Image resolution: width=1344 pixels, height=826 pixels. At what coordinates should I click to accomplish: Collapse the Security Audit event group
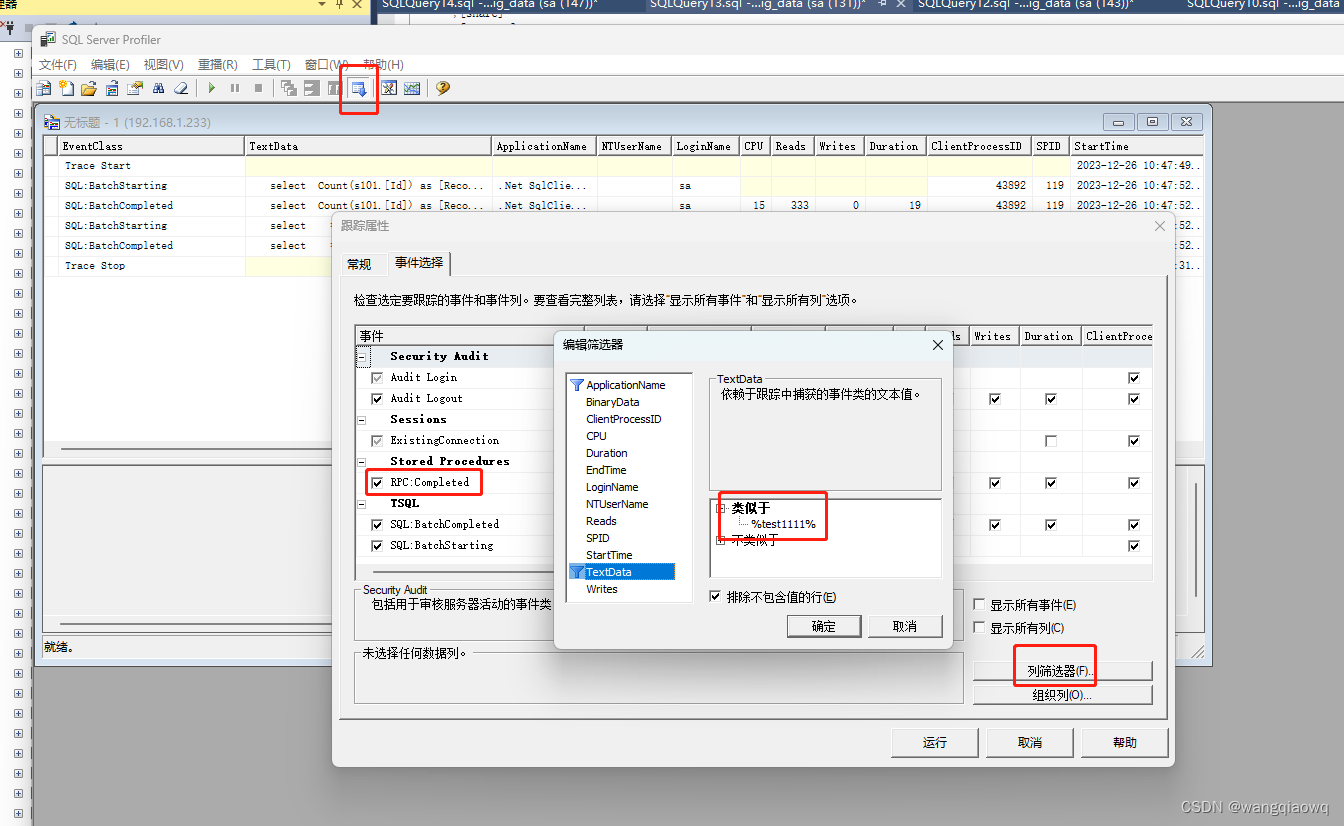click(362, 356)
